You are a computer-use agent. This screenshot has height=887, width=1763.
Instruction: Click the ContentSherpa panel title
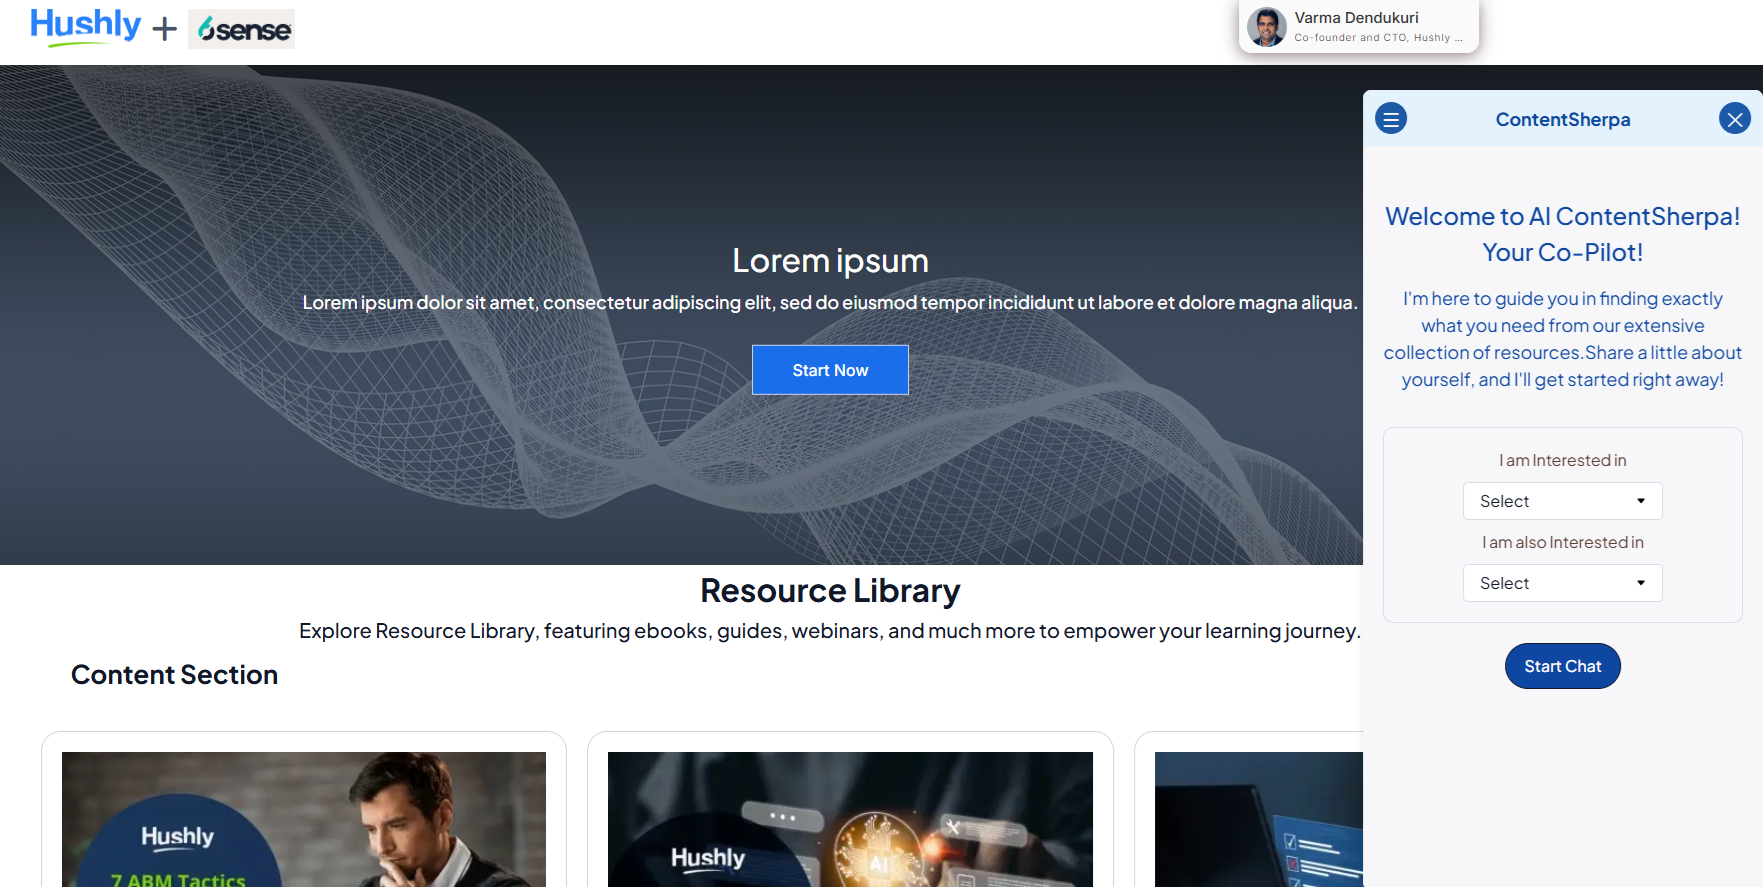pyautogui.click(x=1562, y=120)
